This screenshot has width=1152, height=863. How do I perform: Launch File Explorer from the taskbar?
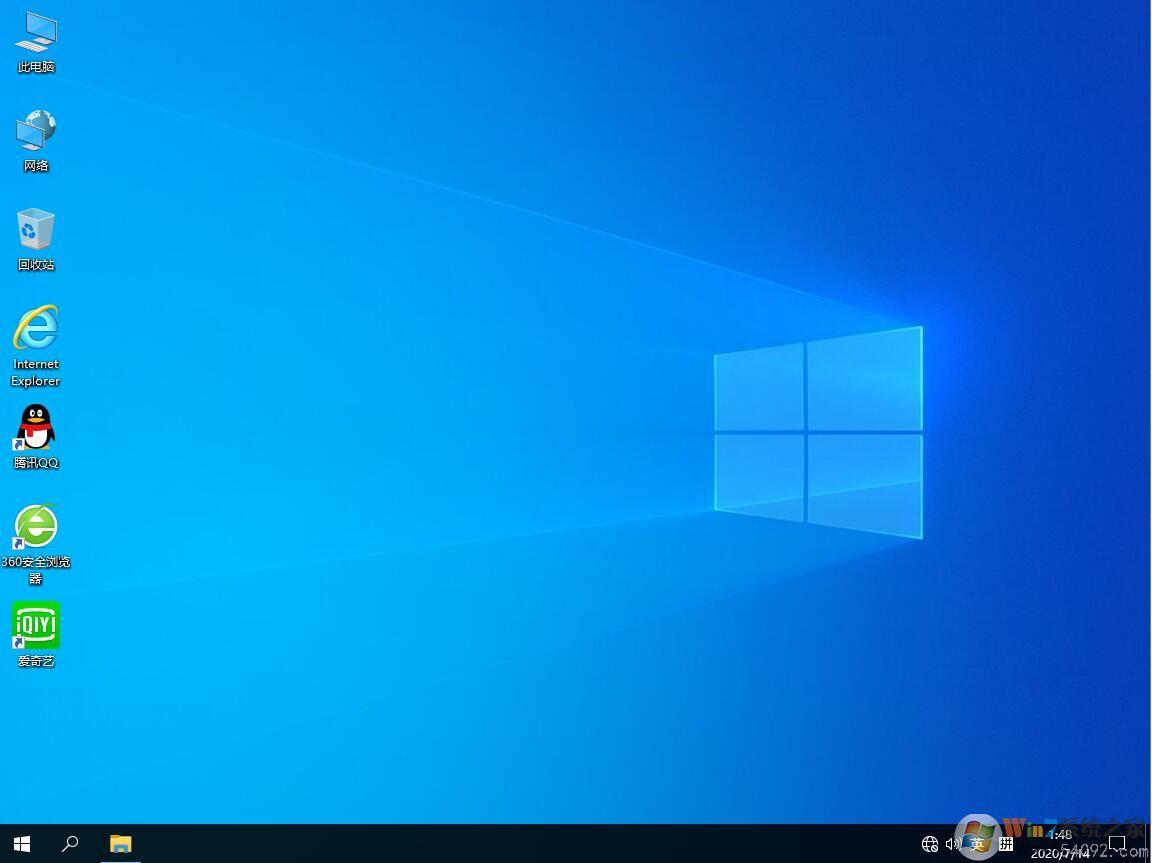click(121, 843)
